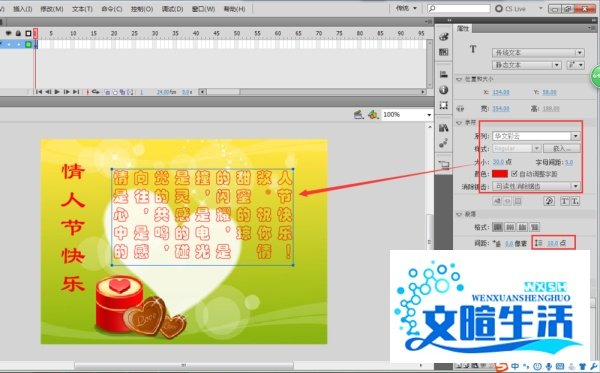The image size is (600, 373).
Task: Toggle loop playback in timeline
Action: pos(96,92)
